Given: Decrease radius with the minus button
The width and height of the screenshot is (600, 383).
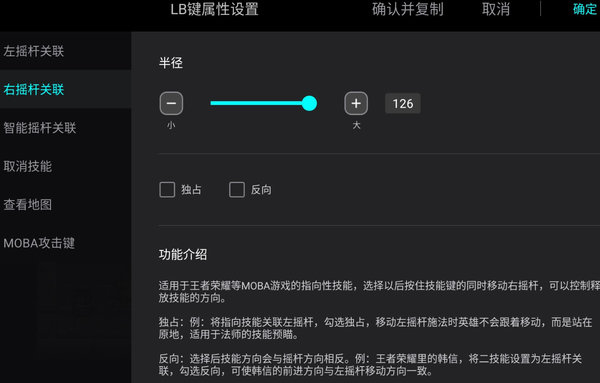Looking at the screenshot, I should coord(171,103).
